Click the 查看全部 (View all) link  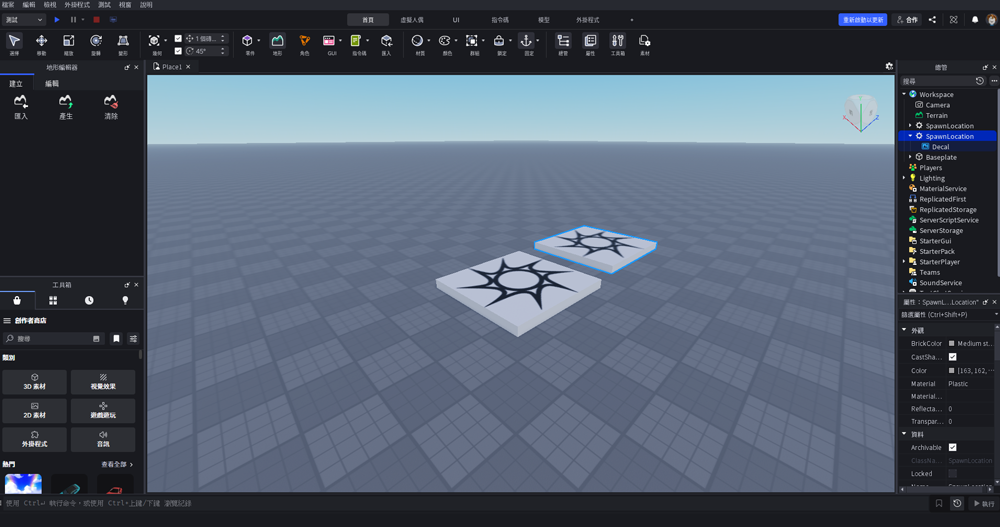point(117,464)
